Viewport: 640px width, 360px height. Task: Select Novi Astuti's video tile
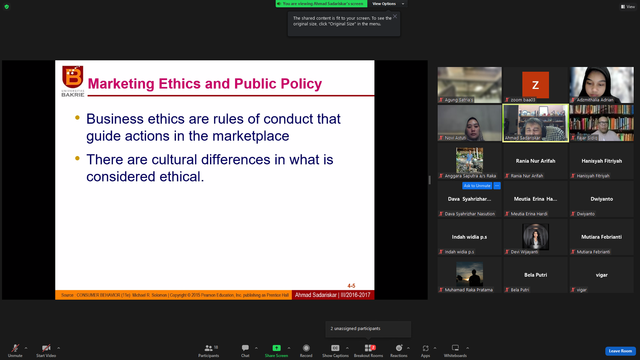click(469, 123)
